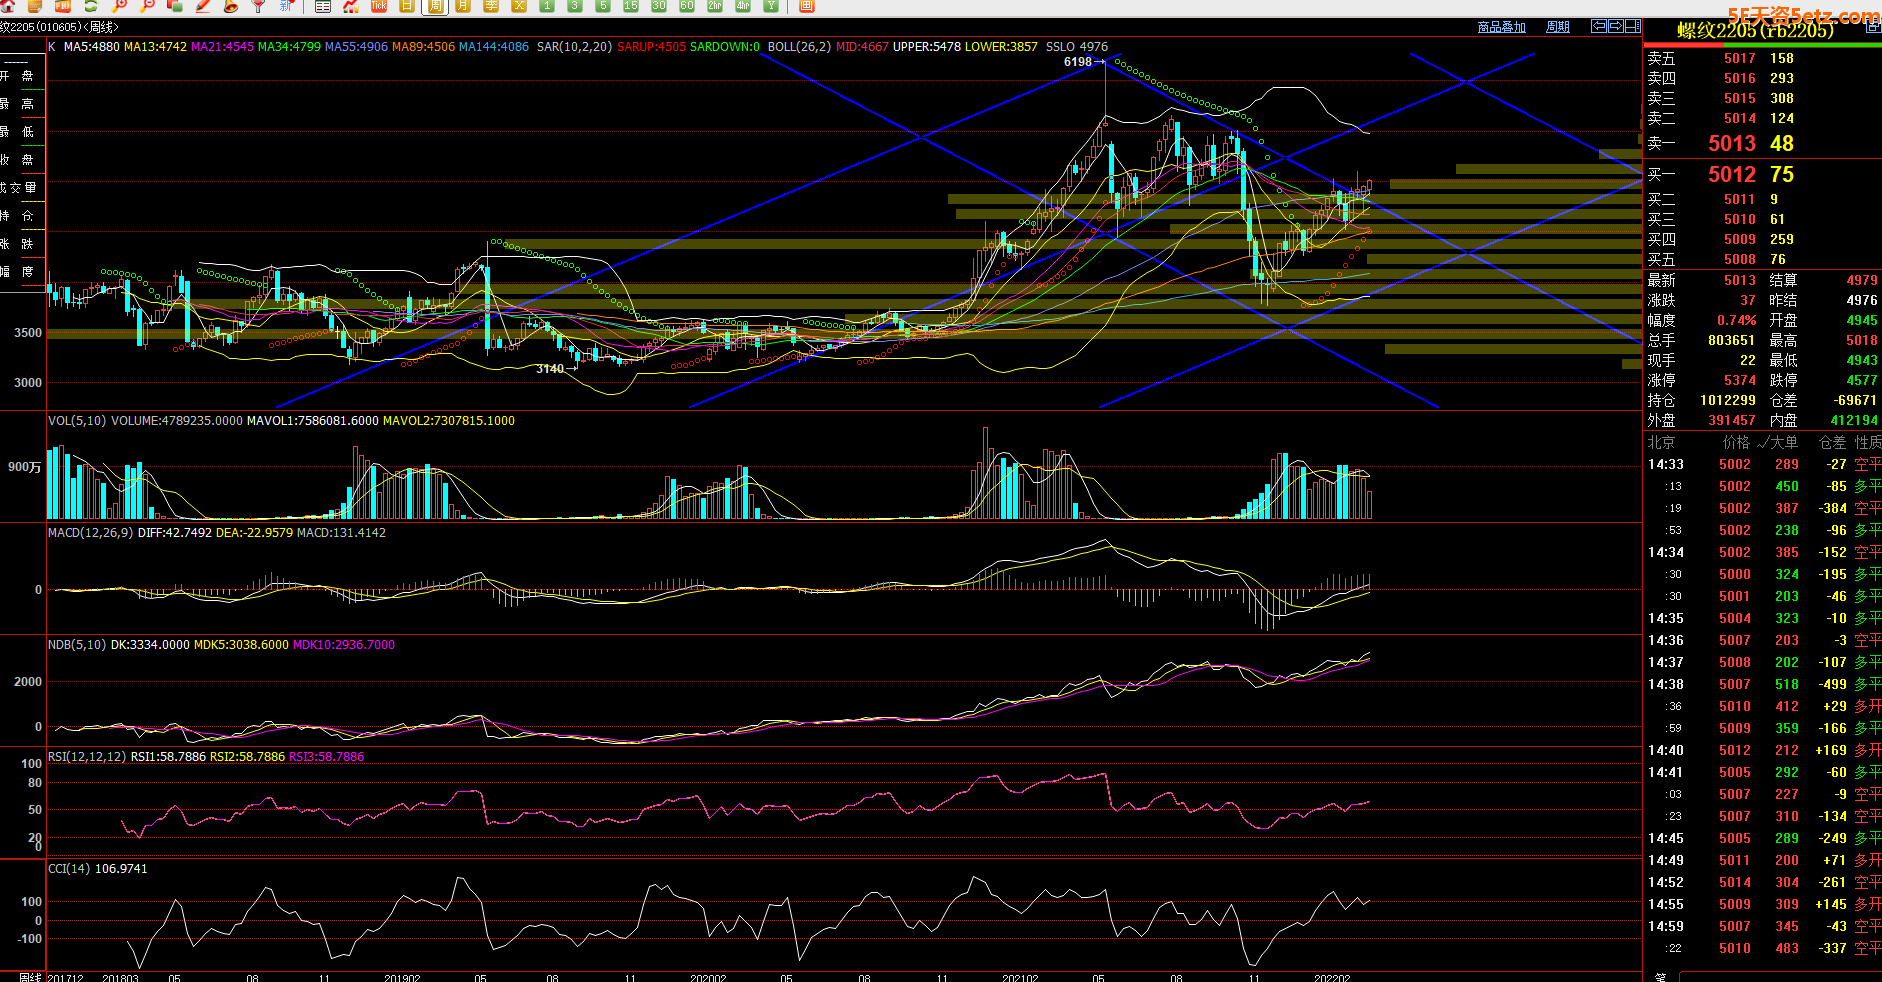Click the 14:59 trade row at 5007
The height and width of the screenshot is (982, 1882).
tap(1764, 926)
